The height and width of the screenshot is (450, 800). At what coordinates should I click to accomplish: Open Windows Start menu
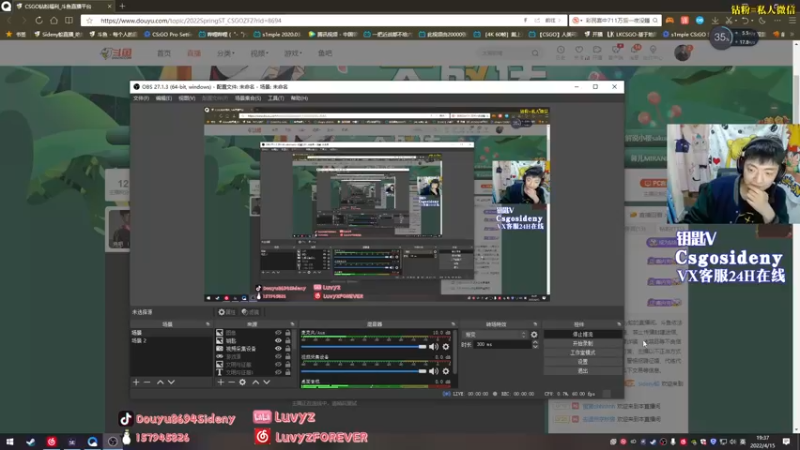tap(10, 441)
